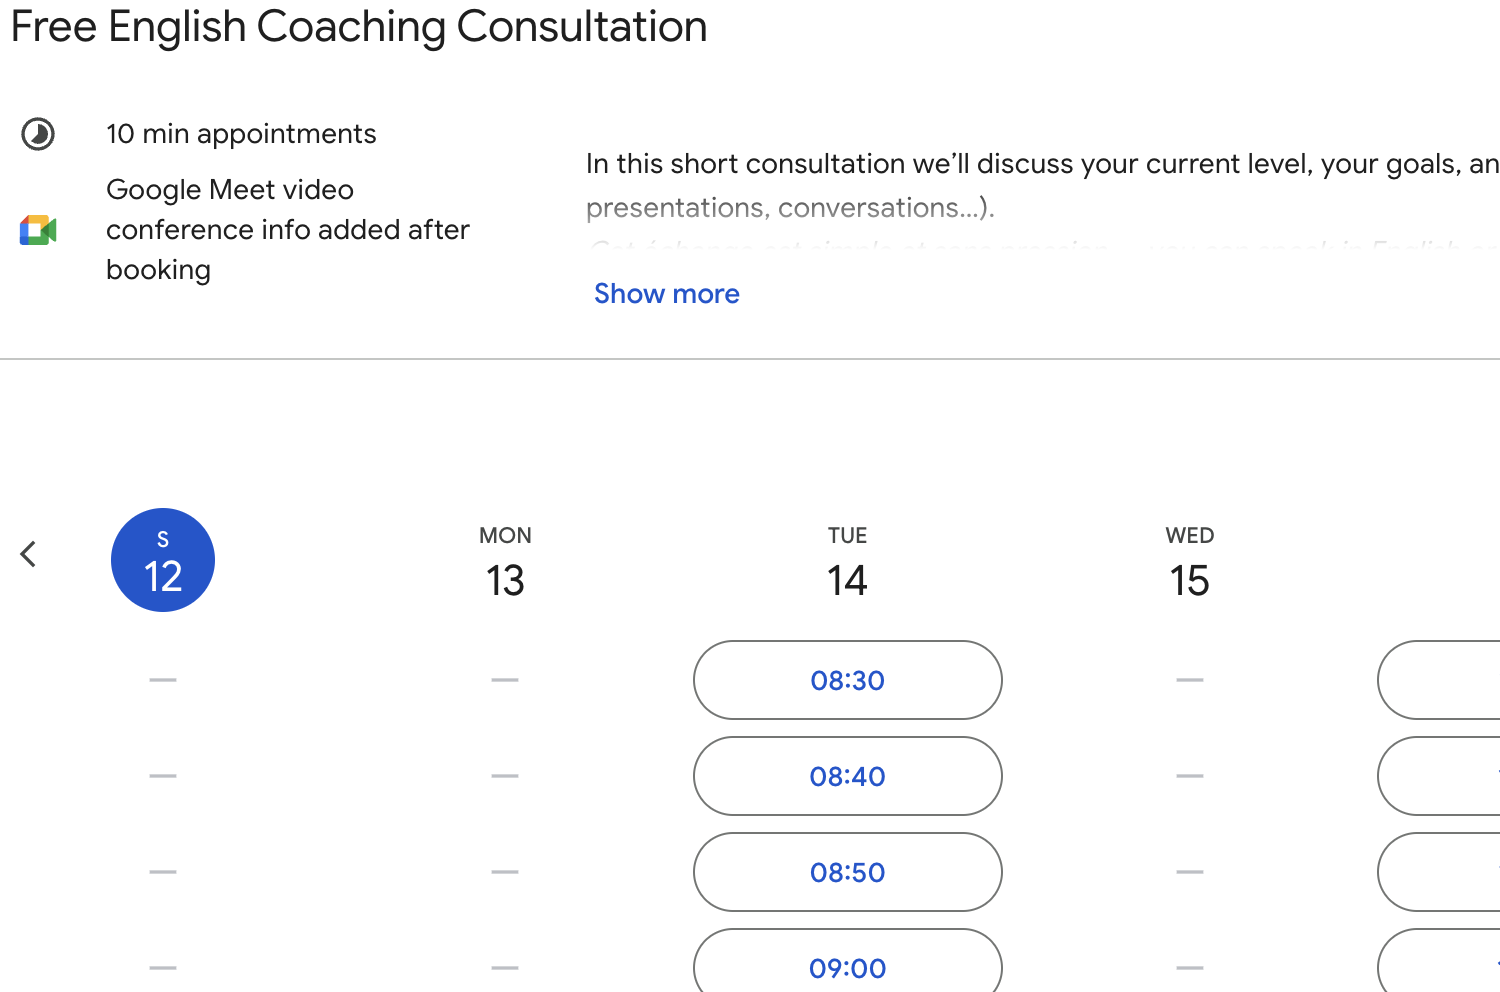This screenshot has height=992, width=1500.
Task: Click the grayed description text about presentations
Action: tap(790, 207)
